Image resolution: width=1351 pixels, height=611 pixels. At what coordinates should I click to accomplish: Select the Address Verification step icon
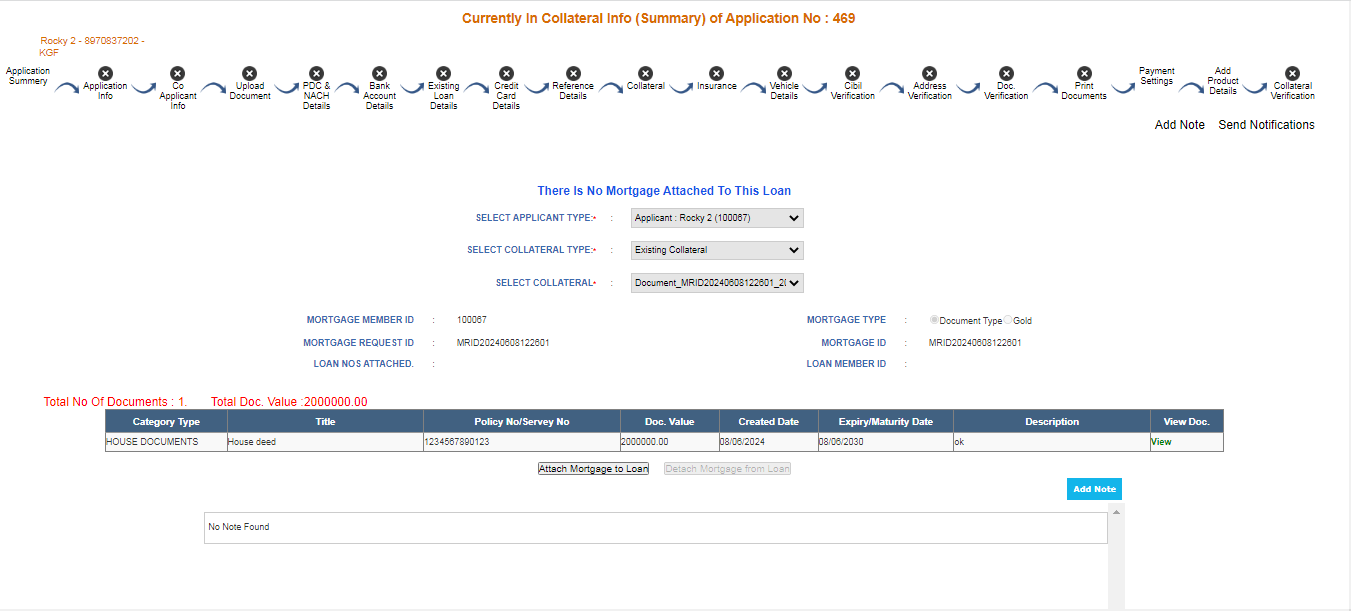pyautogui.click(x=929, y=73)
